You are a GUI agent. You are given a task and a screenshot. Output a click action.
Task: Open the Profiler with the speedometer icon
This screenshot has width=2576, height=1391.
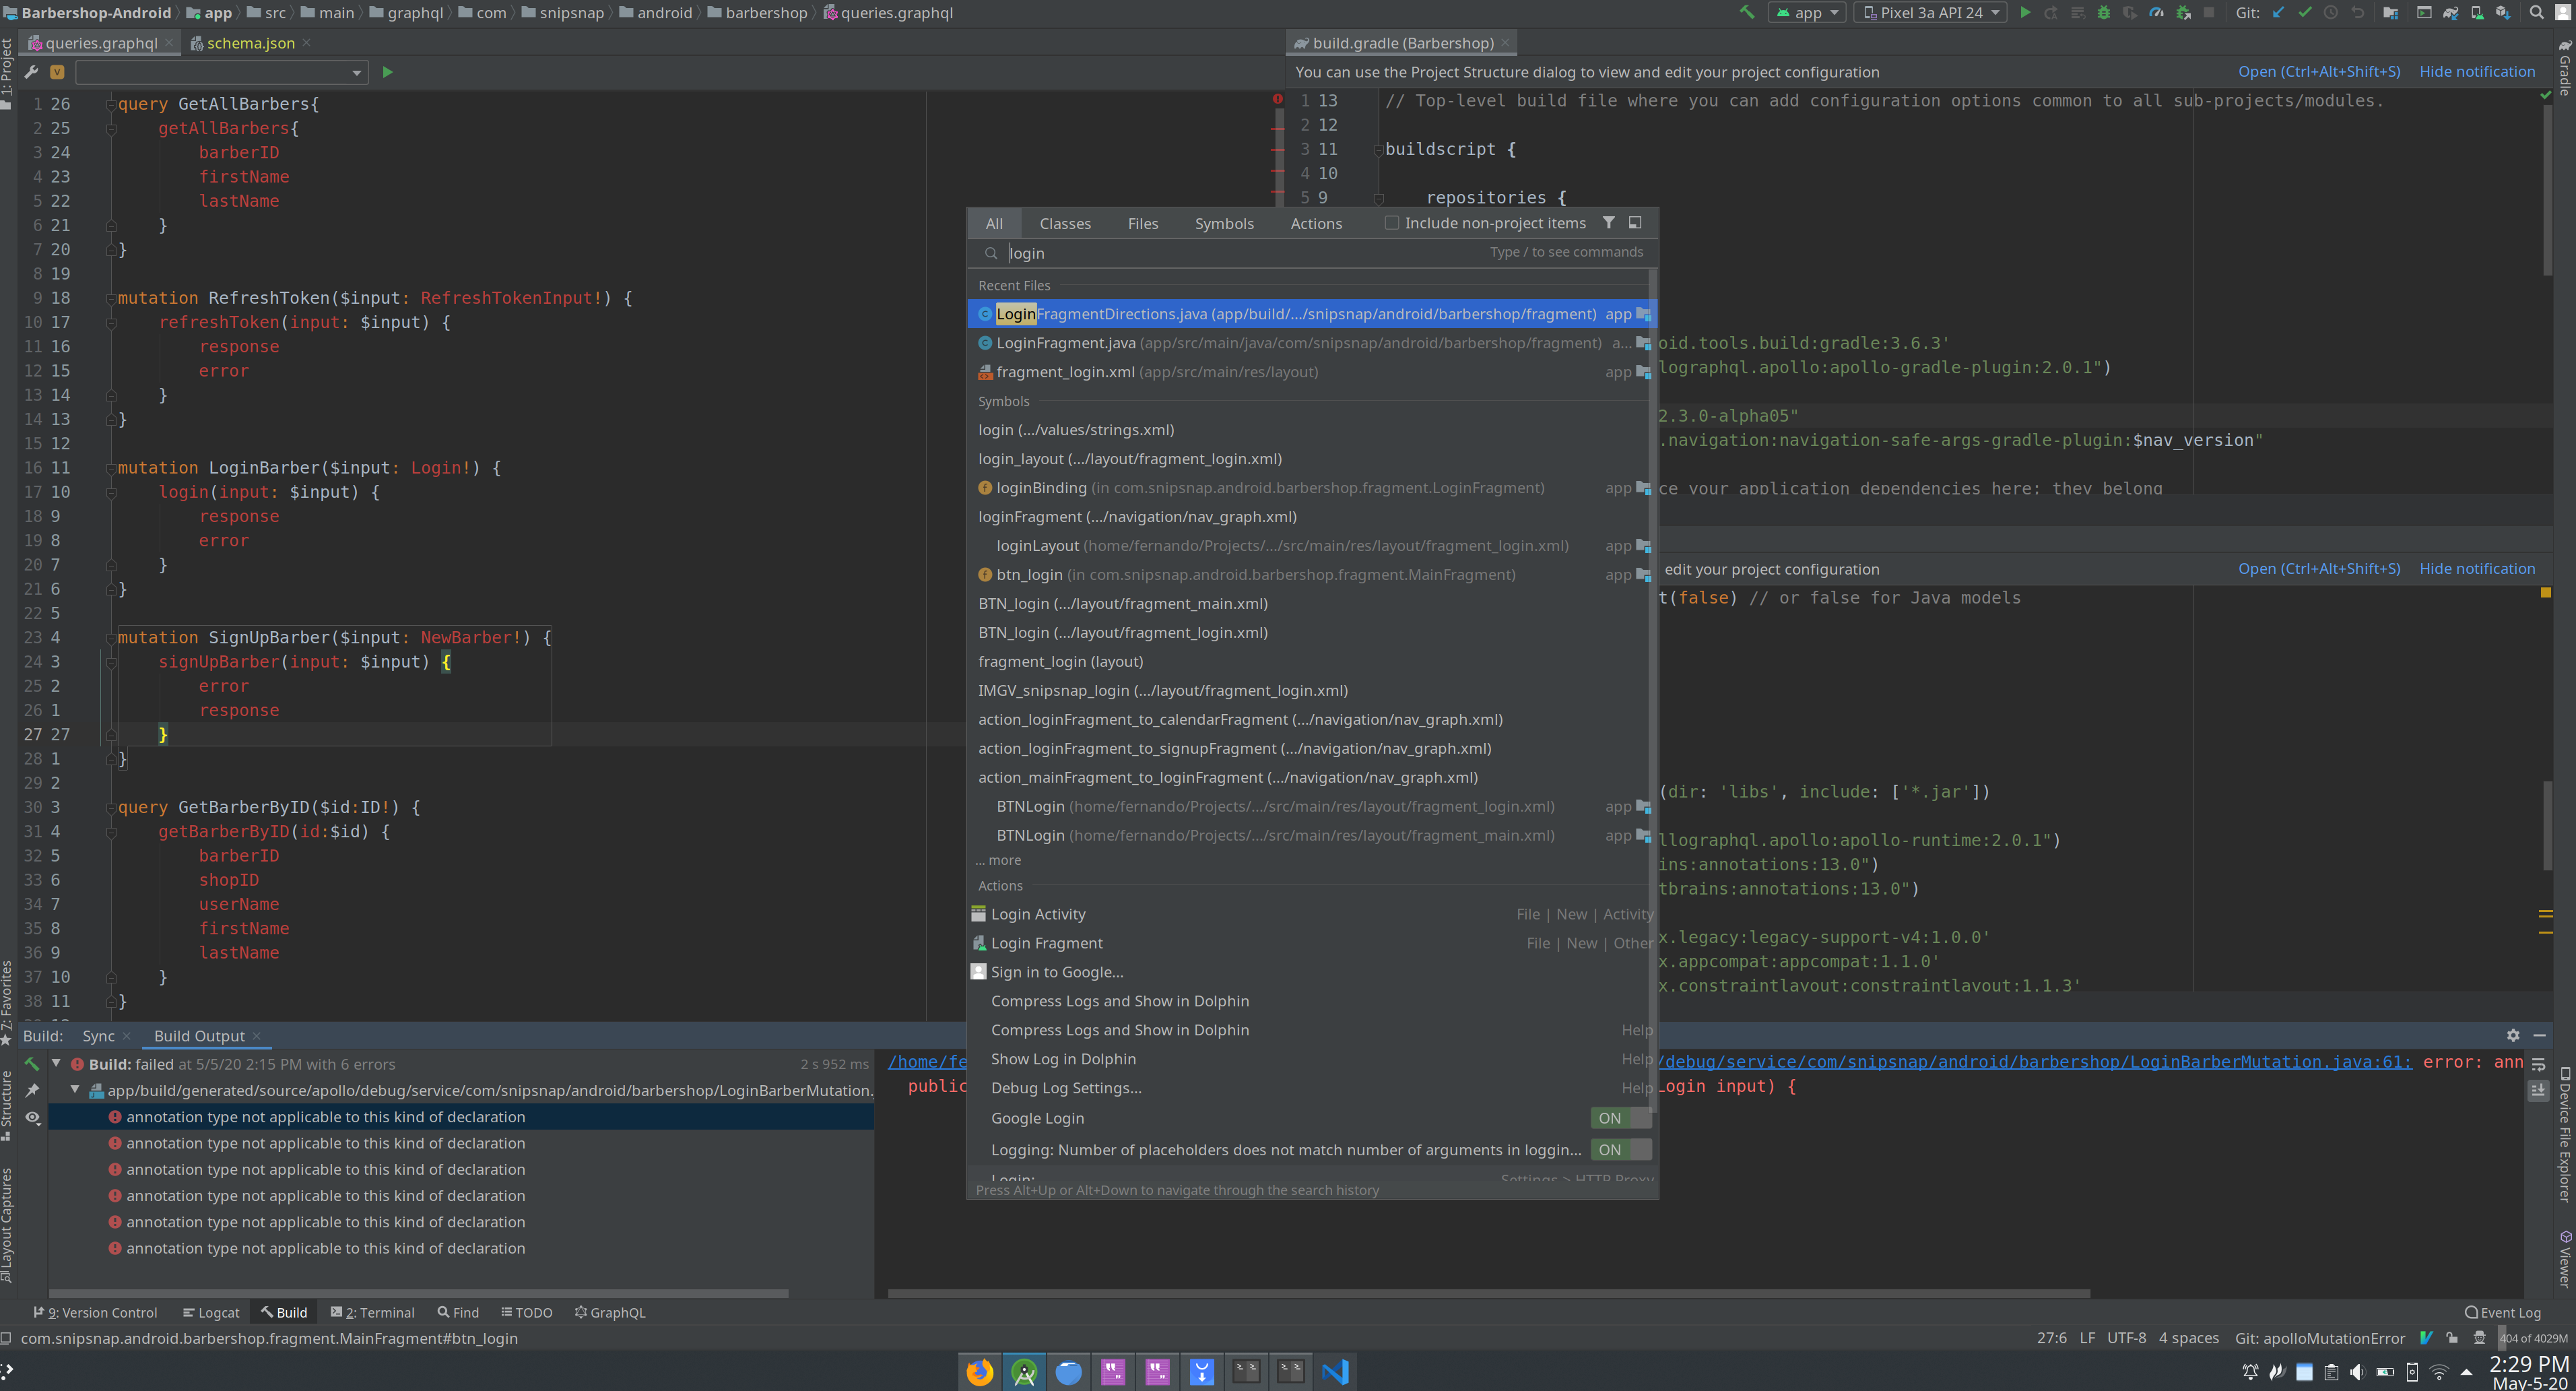tap(2157, 13)
